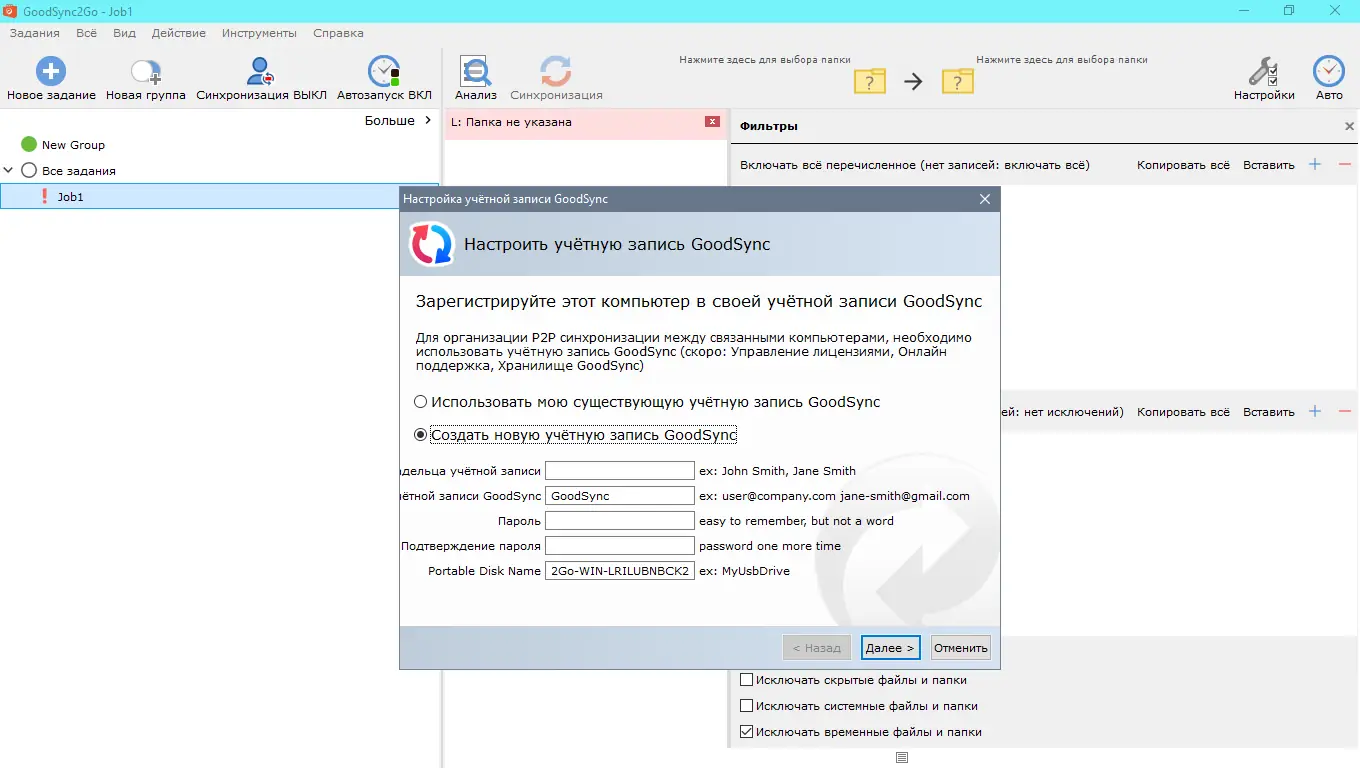
Task: Add a new group with Новая группа
Action: tap(146, 72)
